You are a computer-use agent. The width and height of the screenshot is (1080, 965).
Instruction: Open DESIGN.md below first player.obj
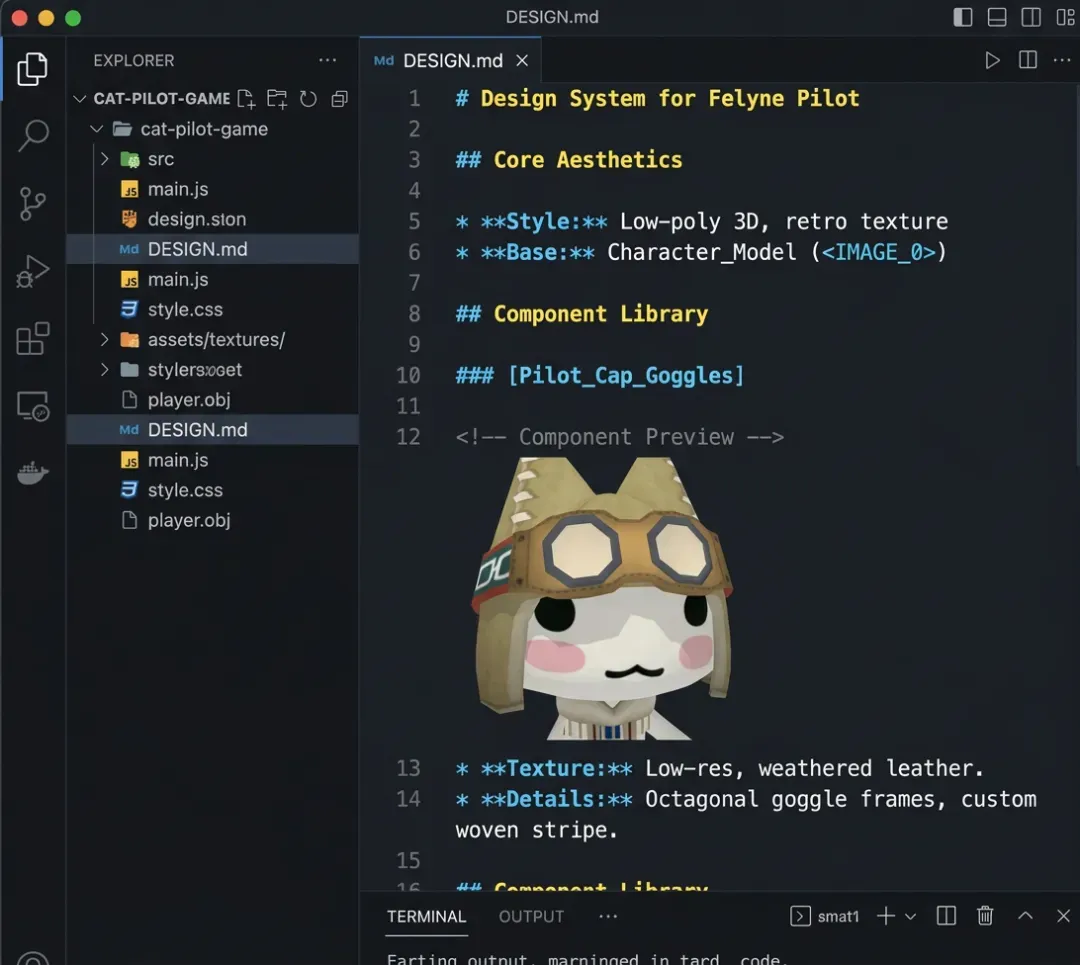[x=213, y=430]
